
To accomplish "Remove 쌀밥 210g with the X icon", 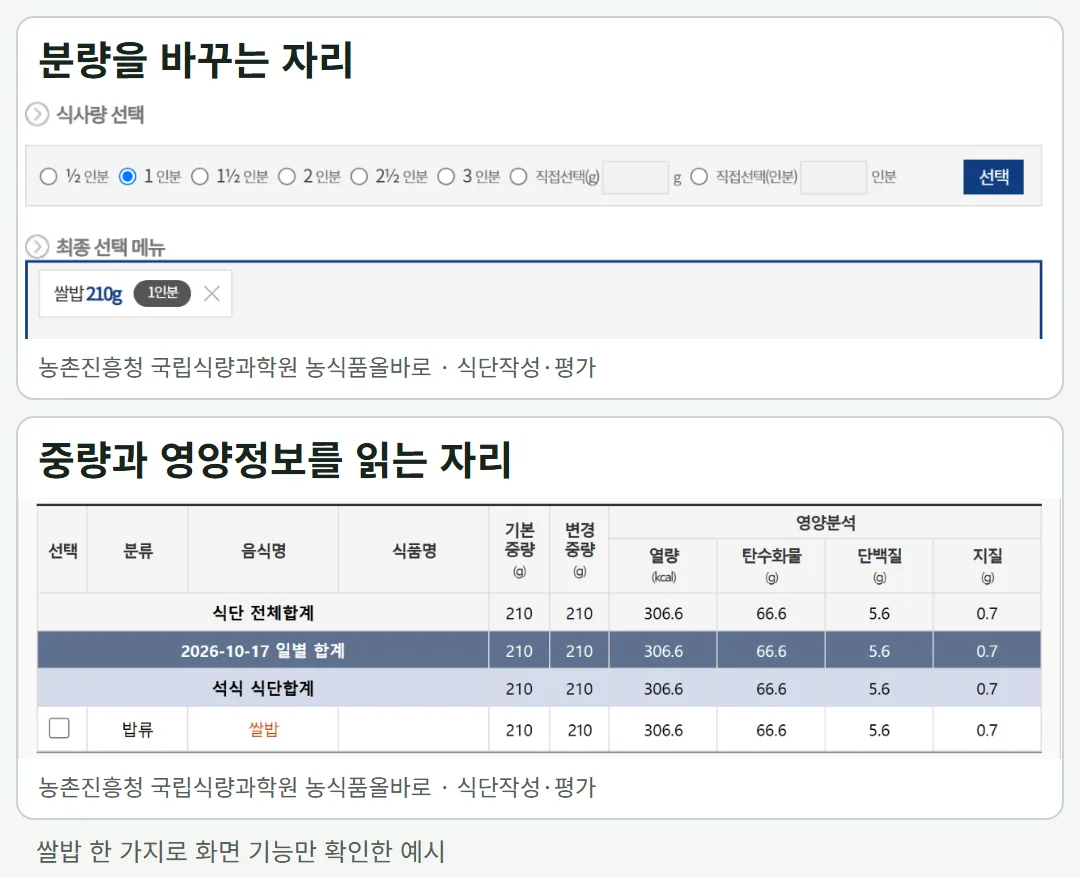I will (x=211, y=293).
